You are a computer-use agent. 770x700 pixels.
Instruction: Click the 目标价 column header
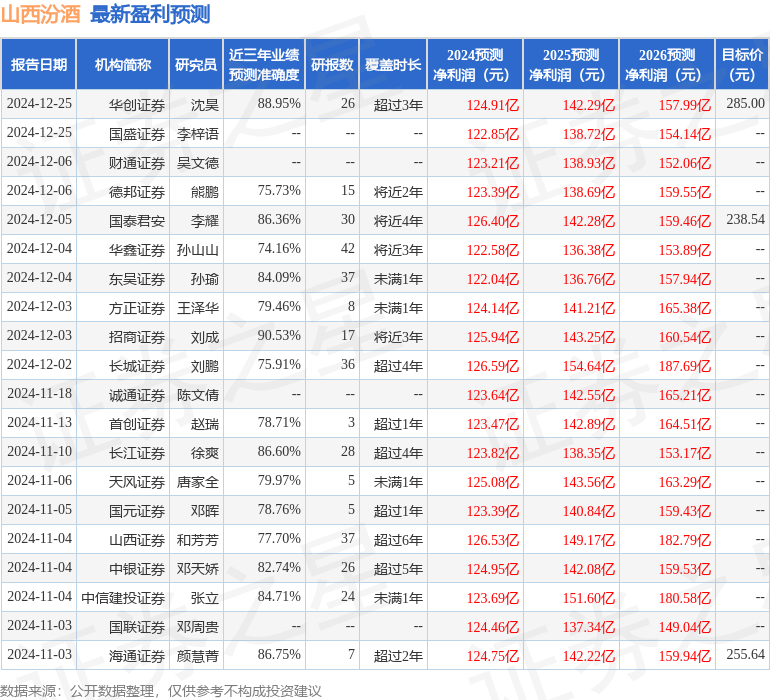point(742,64)
